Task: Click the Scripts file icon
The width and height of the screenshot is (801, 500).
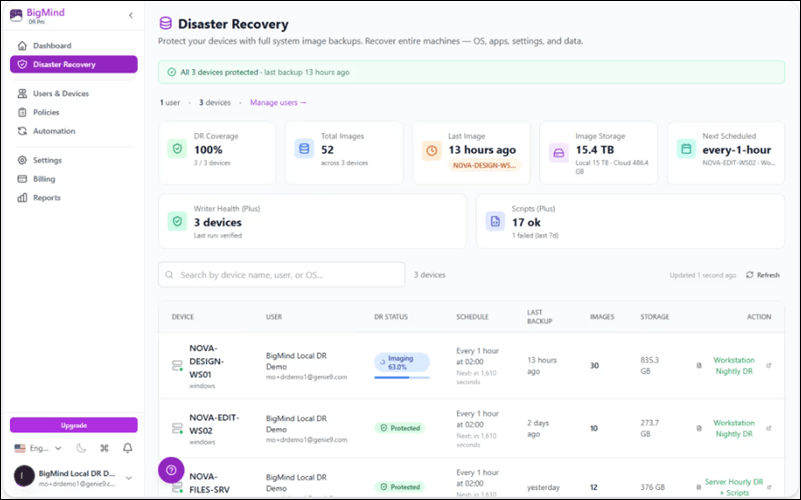Action: click(x=495, y=222)
